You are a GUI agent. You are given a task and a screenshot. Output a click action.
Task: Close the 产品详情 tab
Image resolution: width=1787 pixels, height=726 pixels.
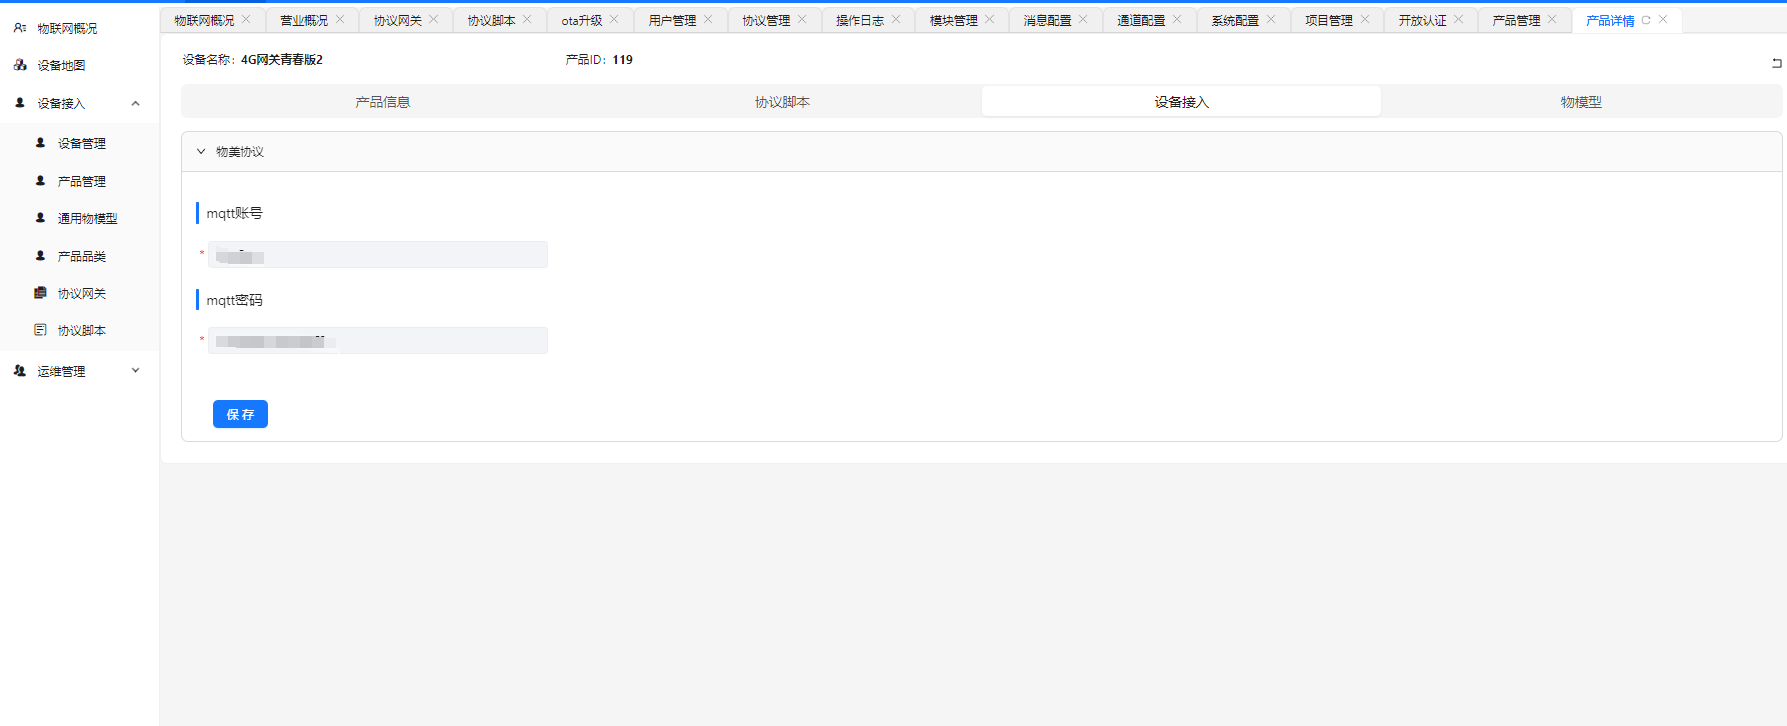click(1663, 19)
